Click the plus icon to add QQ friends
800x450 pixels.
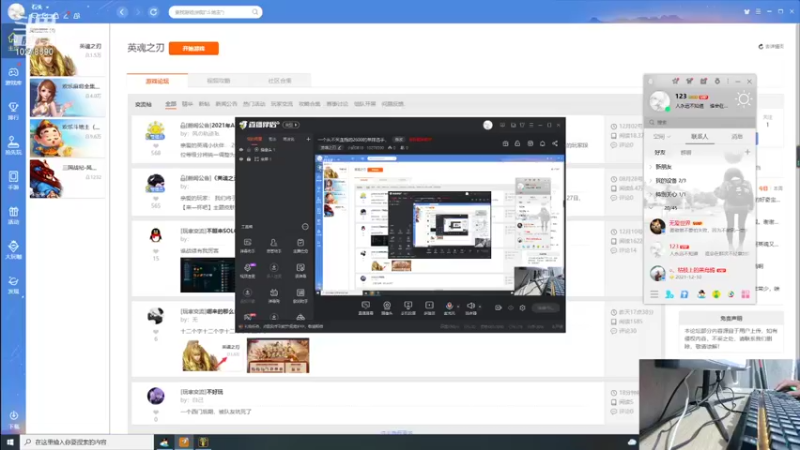[747, 152]
